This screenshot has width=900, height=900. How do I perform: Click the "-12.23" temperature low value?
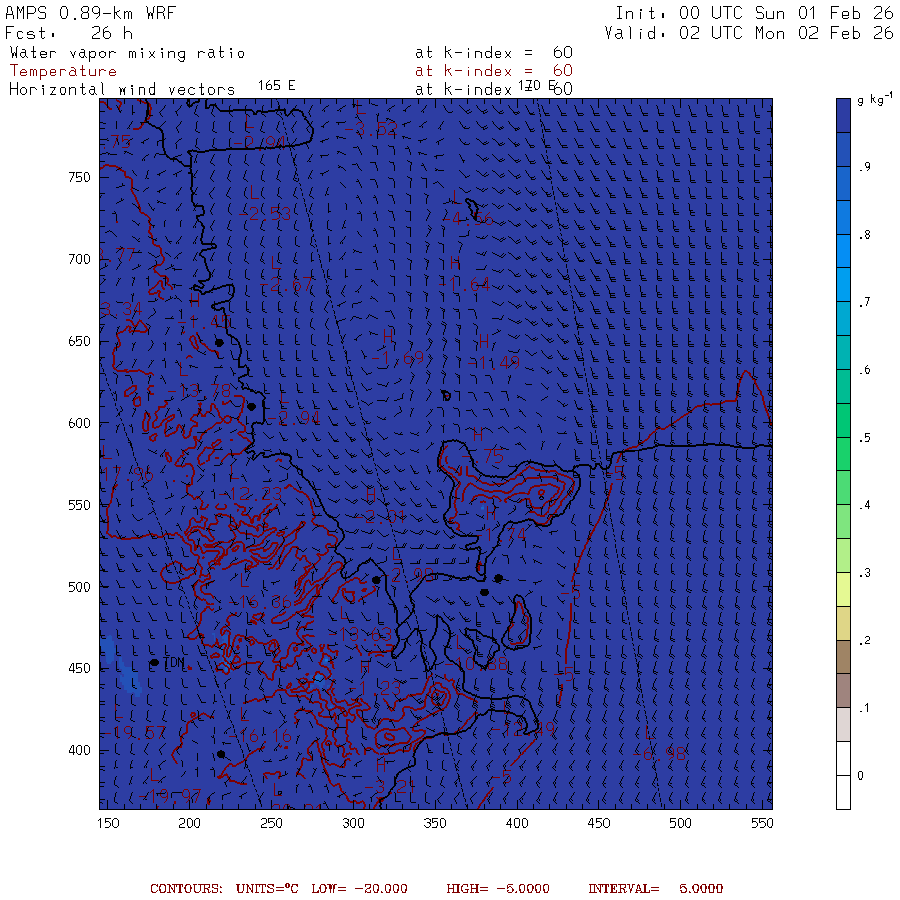250,494
